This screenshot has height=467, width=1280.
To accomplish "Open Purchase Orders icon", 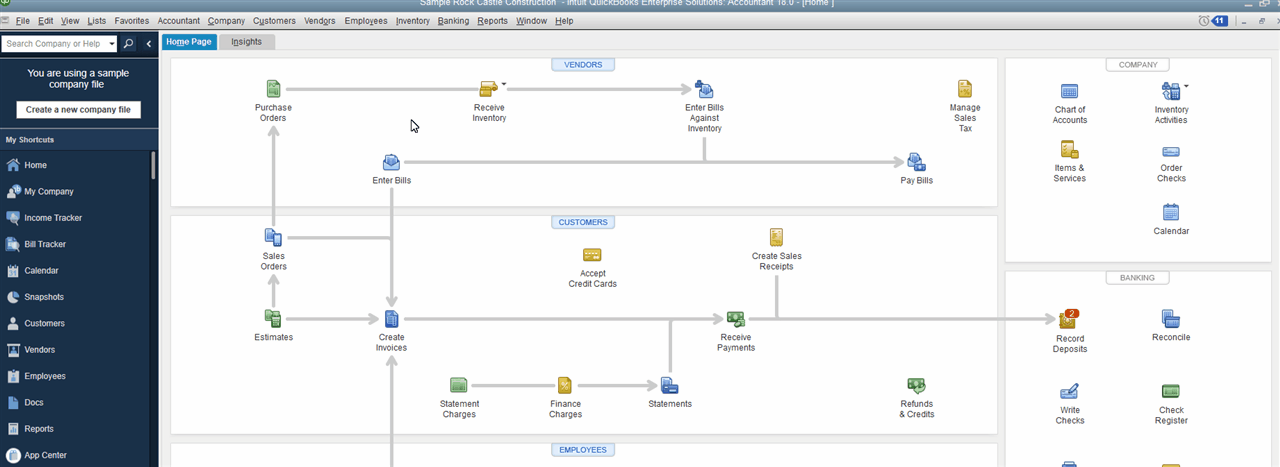I will (x=273, y=89).
